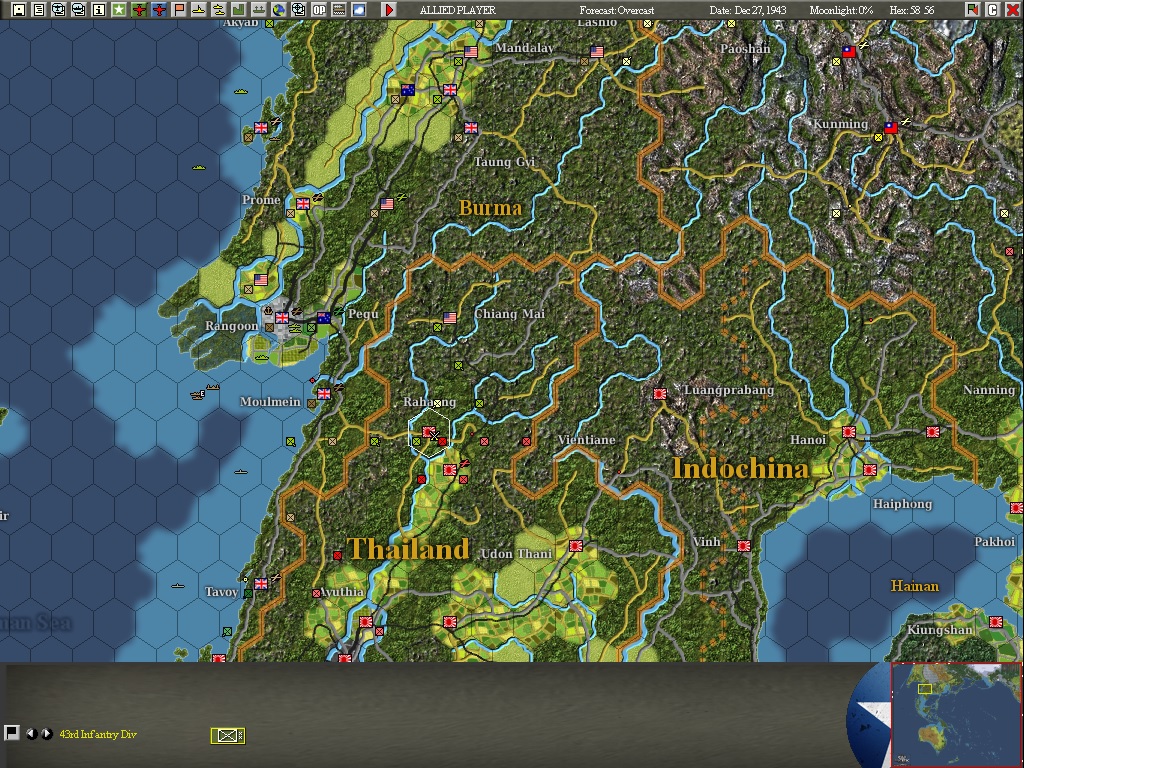Close the game with red X
This screenshot has height=768, width=1152.
pyautogui.click(x=1012, y=10)
